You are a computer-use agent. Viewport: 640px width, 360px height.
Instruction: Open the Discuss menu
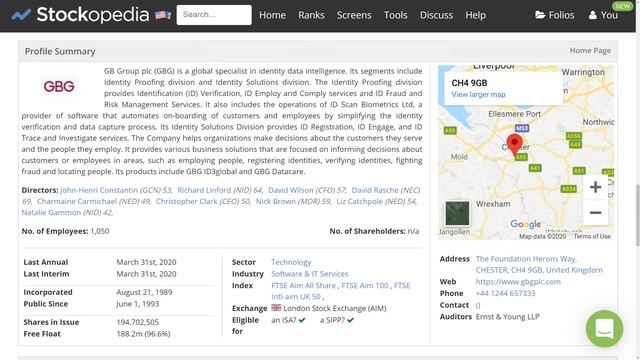point(436,15)
